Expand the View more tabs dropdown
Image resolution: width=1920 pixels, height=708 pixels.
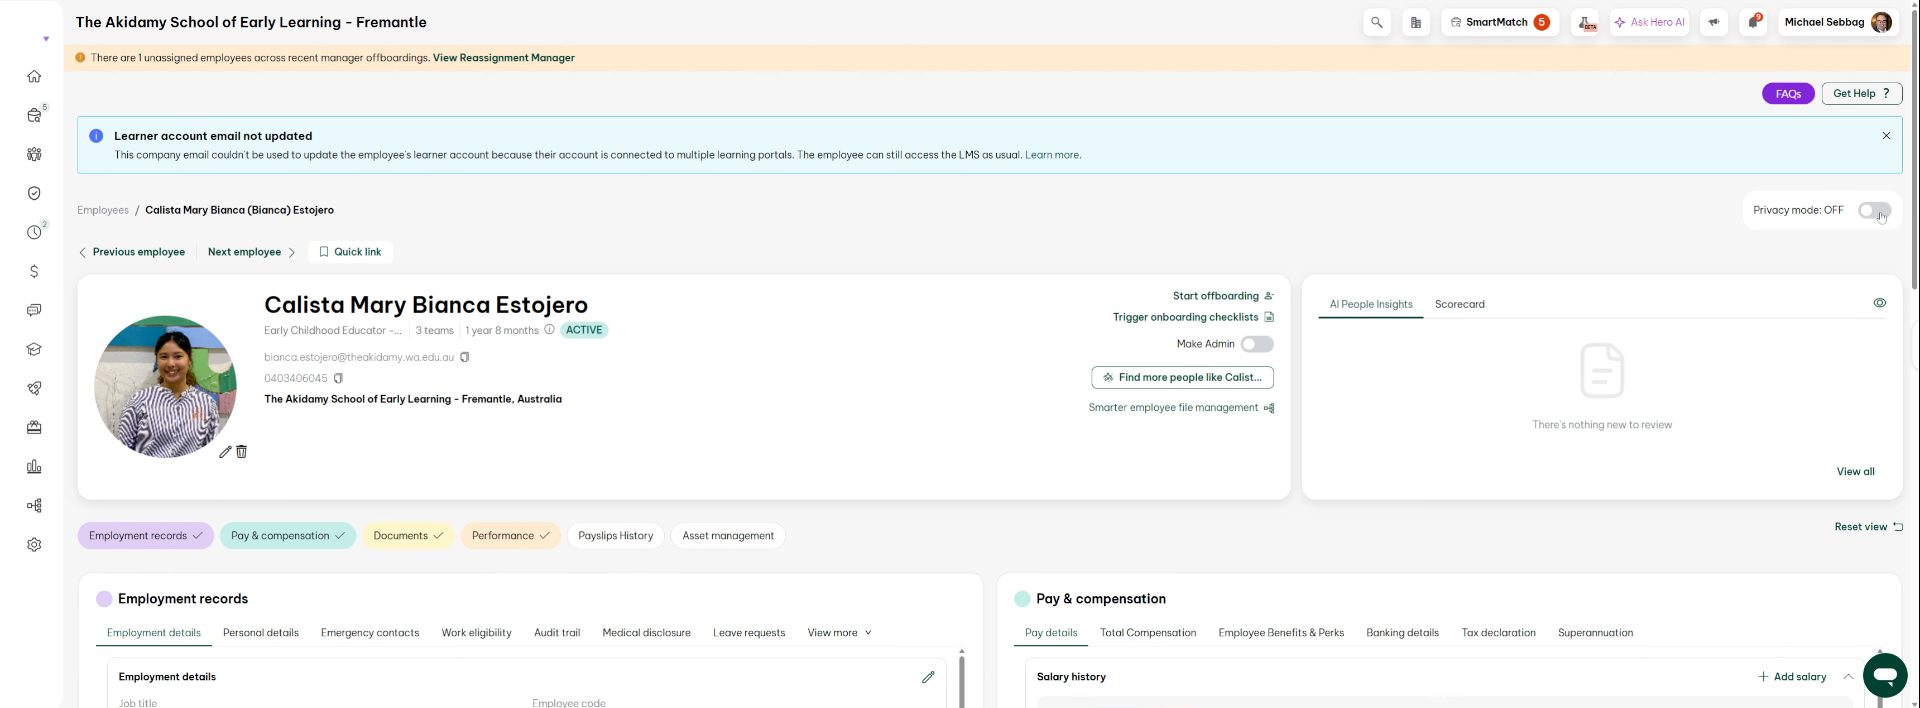pos(840,633)
